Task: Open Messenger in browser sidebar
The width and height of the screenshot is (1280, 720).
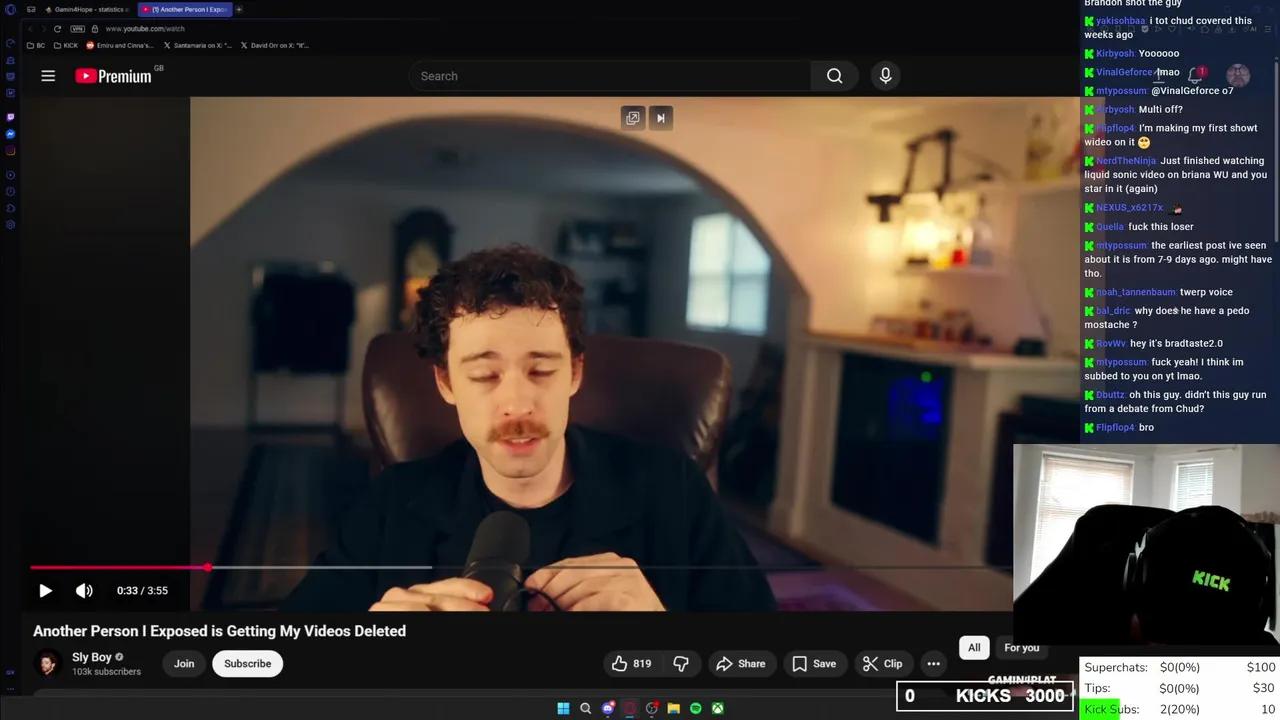Action: (10, 134)
